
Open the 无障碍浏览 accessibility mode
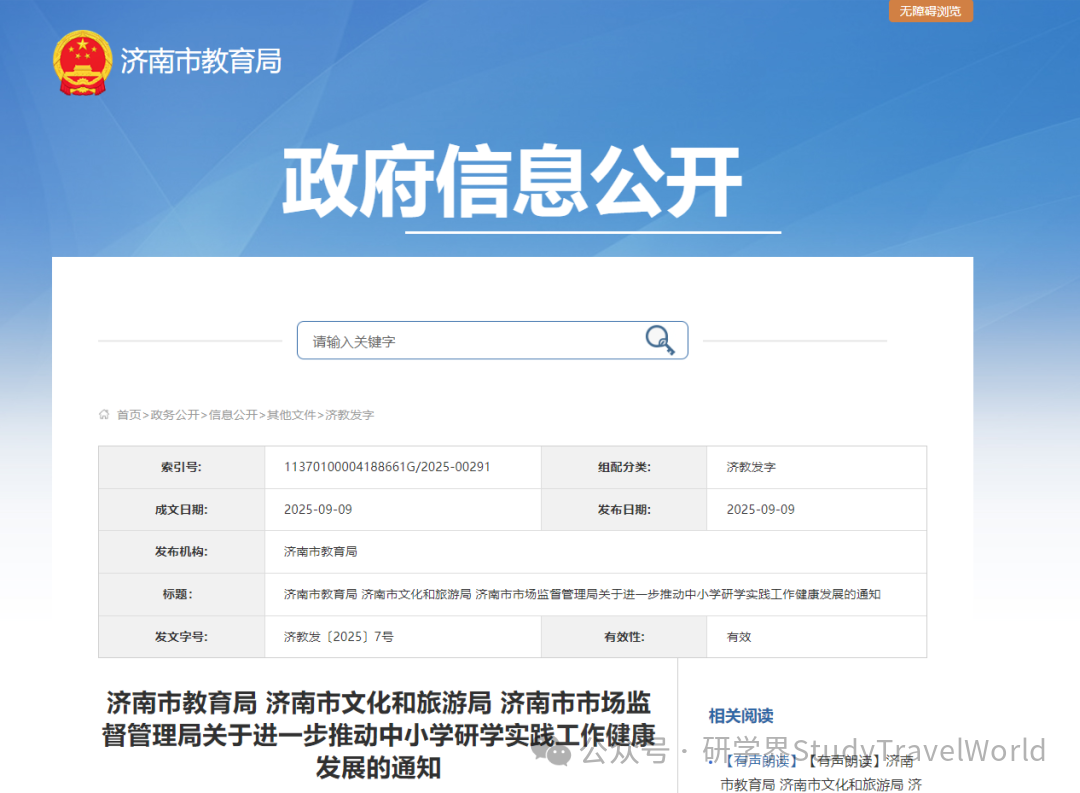click(x=930, y=11)
